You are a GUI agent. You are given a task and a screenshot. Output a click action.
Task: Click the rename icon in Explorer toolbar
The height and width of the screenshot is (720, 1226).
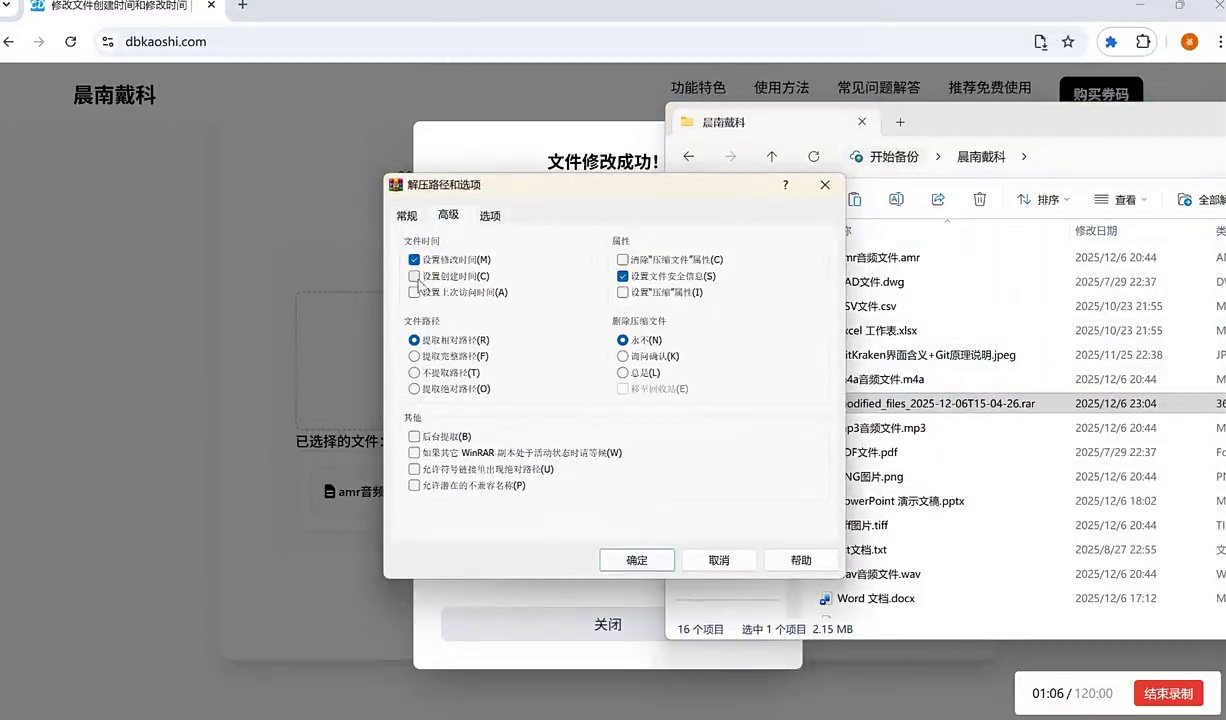896,200
